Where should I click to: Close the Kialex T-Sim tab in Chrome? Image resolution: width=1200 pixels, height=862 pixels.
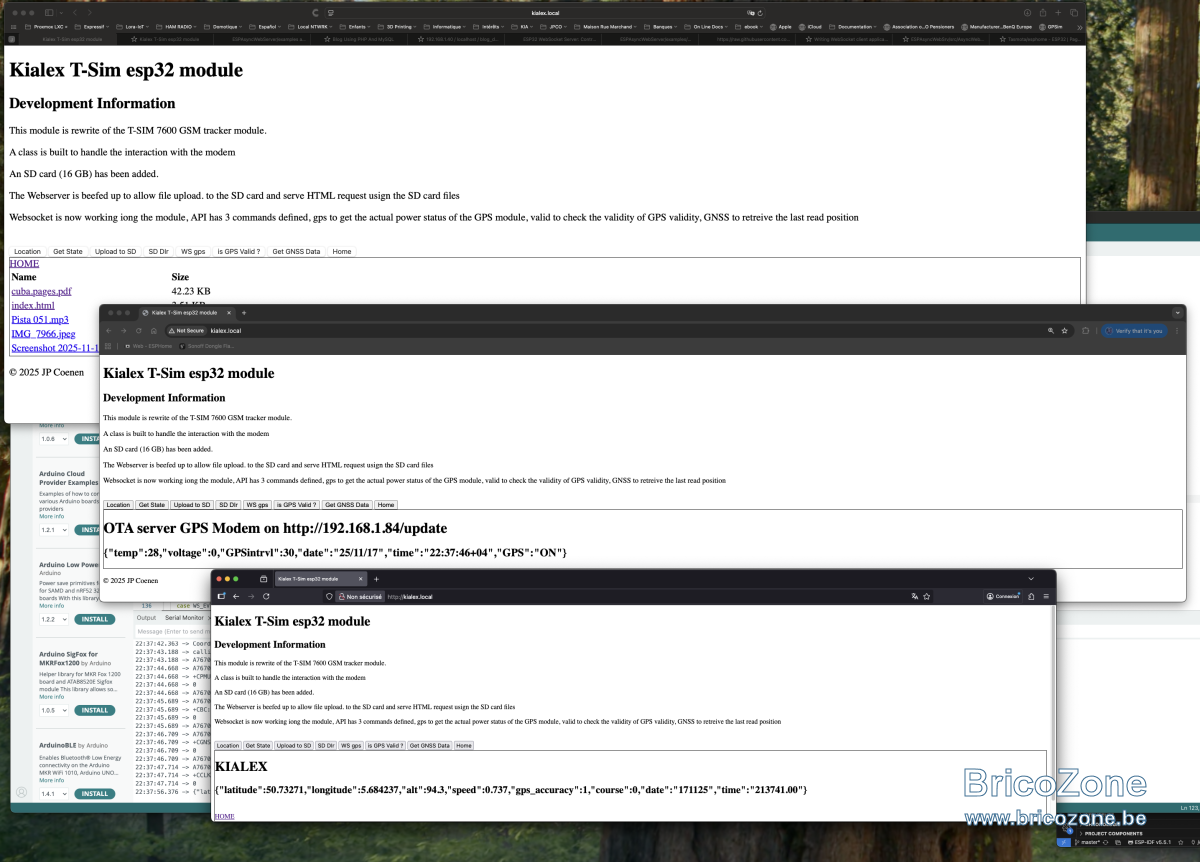(x=230, y=313)
